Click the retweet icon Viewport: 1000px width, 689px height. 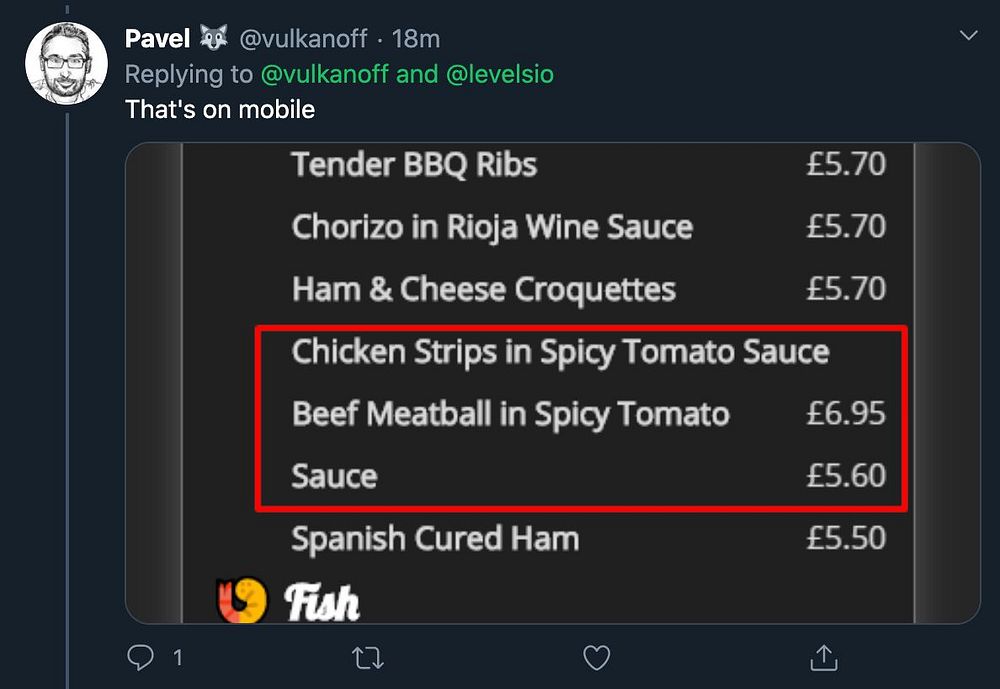click(369, 657)
